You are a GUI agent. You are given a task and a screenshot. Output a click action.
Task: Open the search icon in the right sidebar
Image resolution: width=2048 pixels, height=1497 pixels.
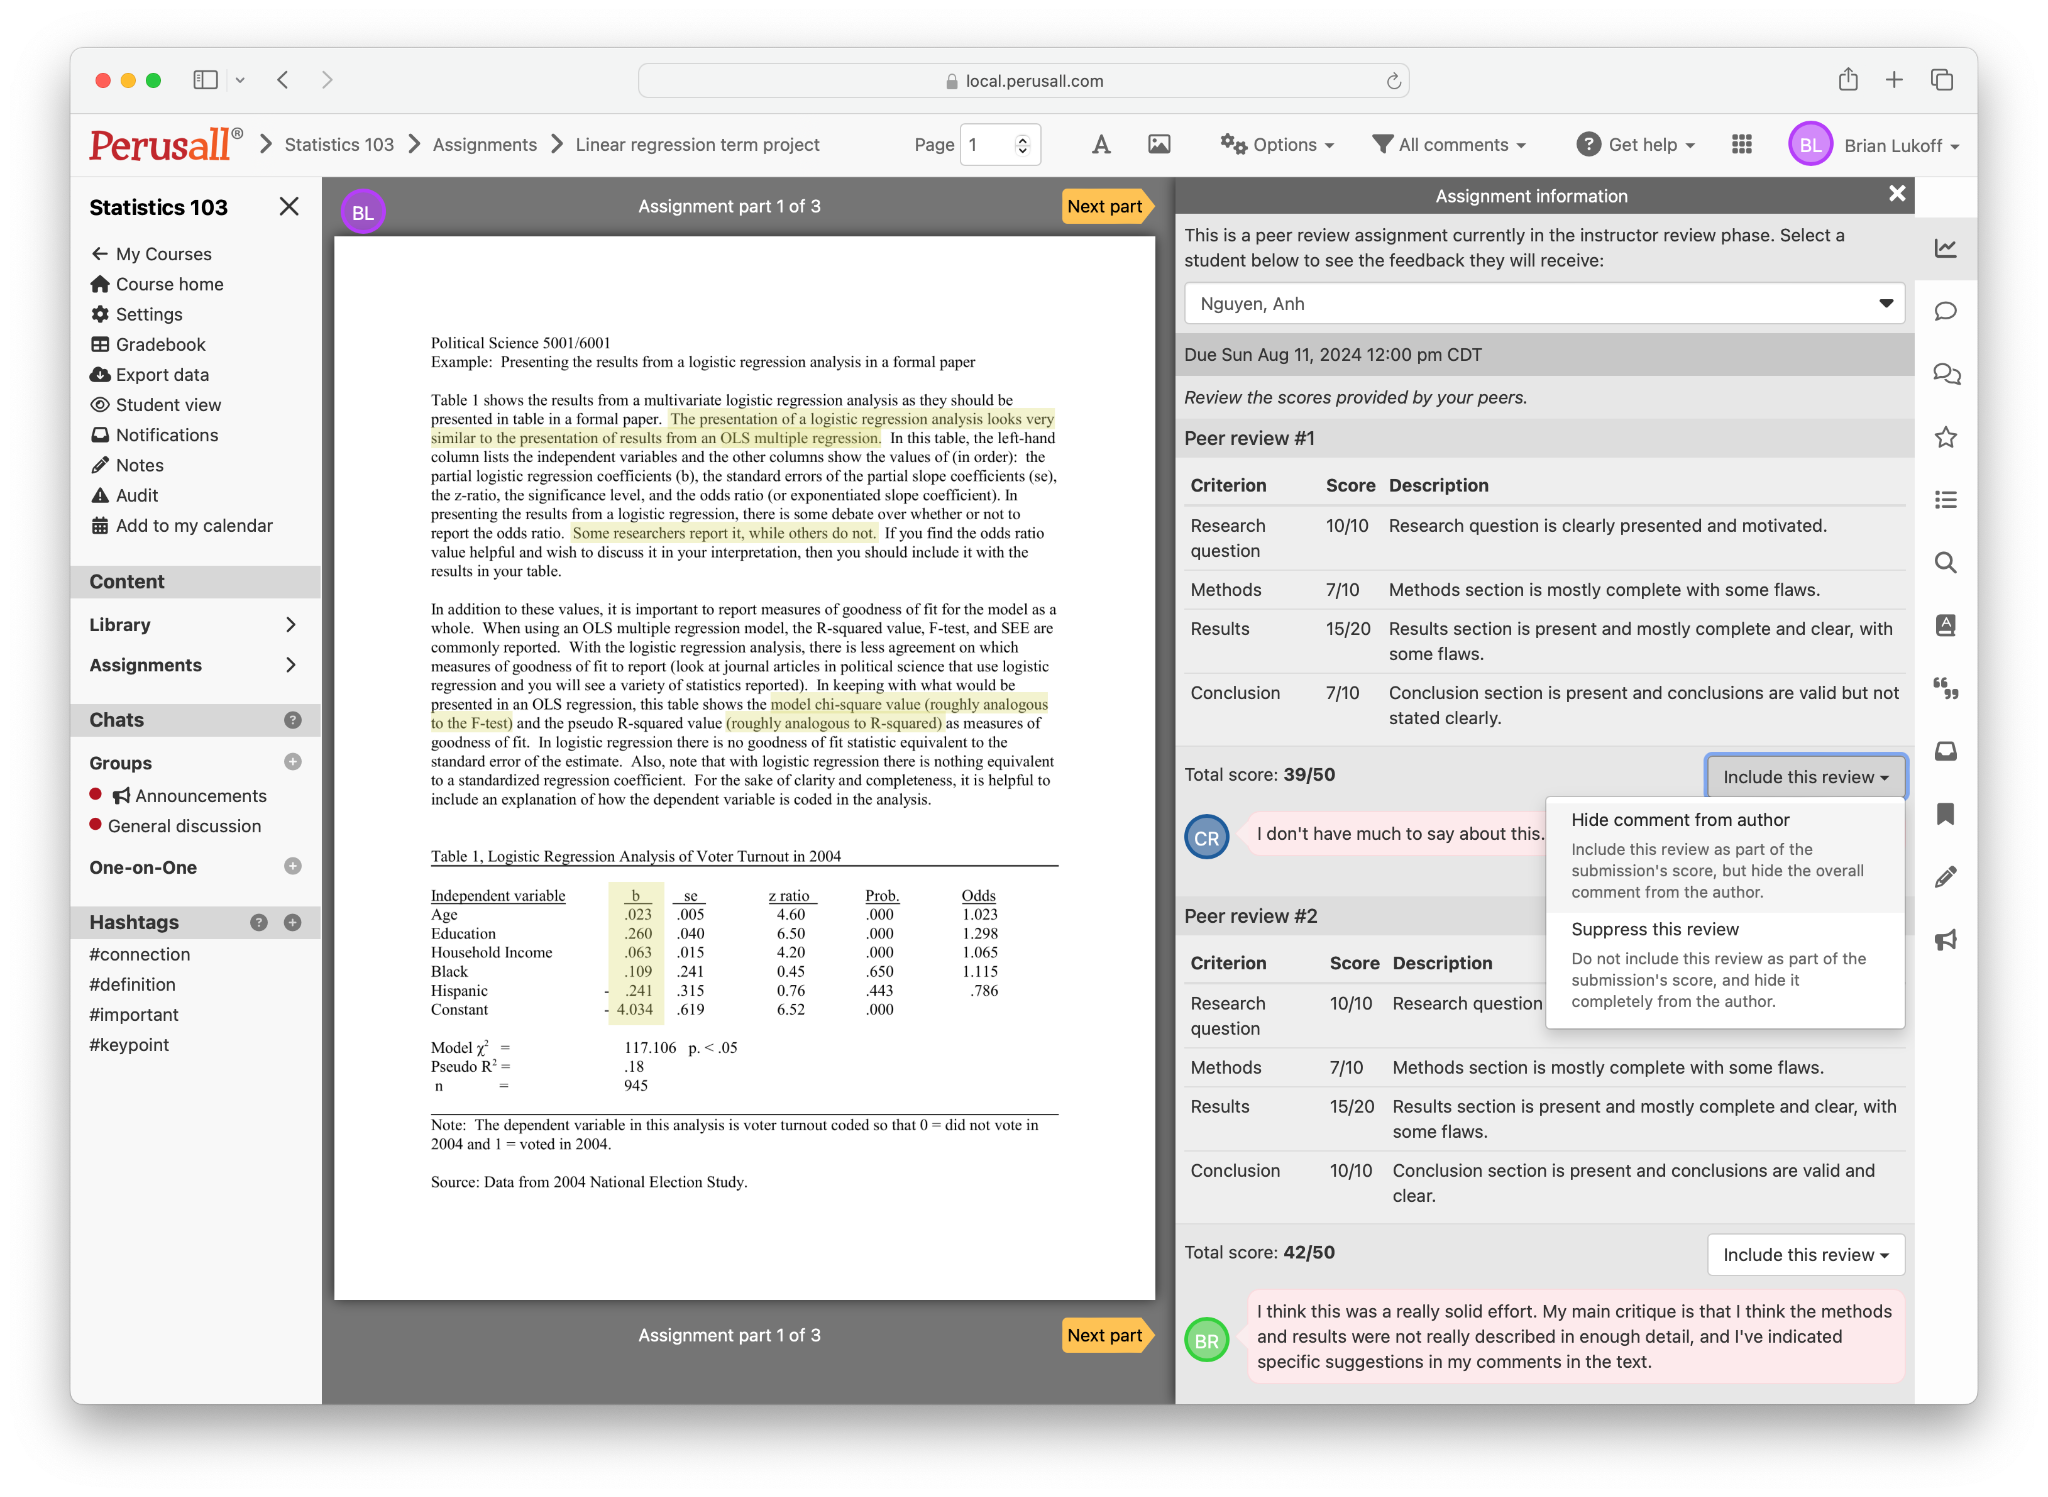(x=1946, y=563)
